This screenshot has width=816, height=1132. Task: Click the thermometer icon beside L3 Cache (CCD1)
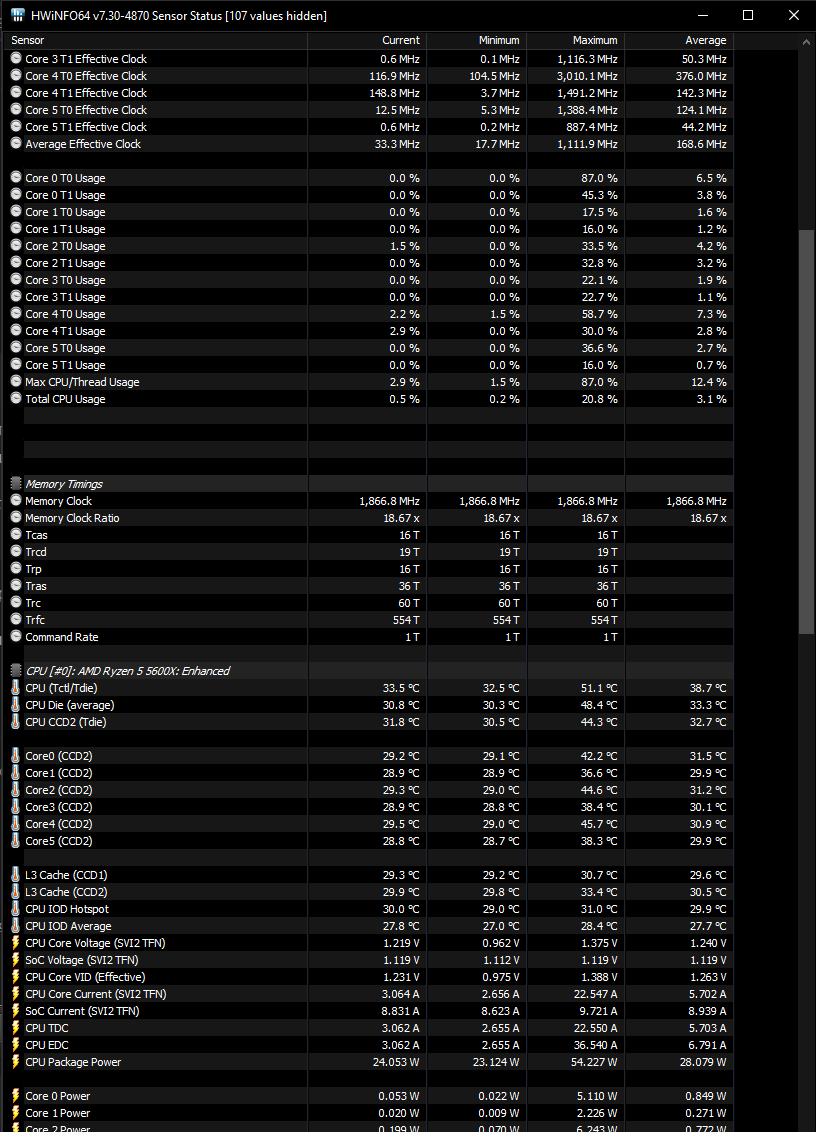point(16,874)
